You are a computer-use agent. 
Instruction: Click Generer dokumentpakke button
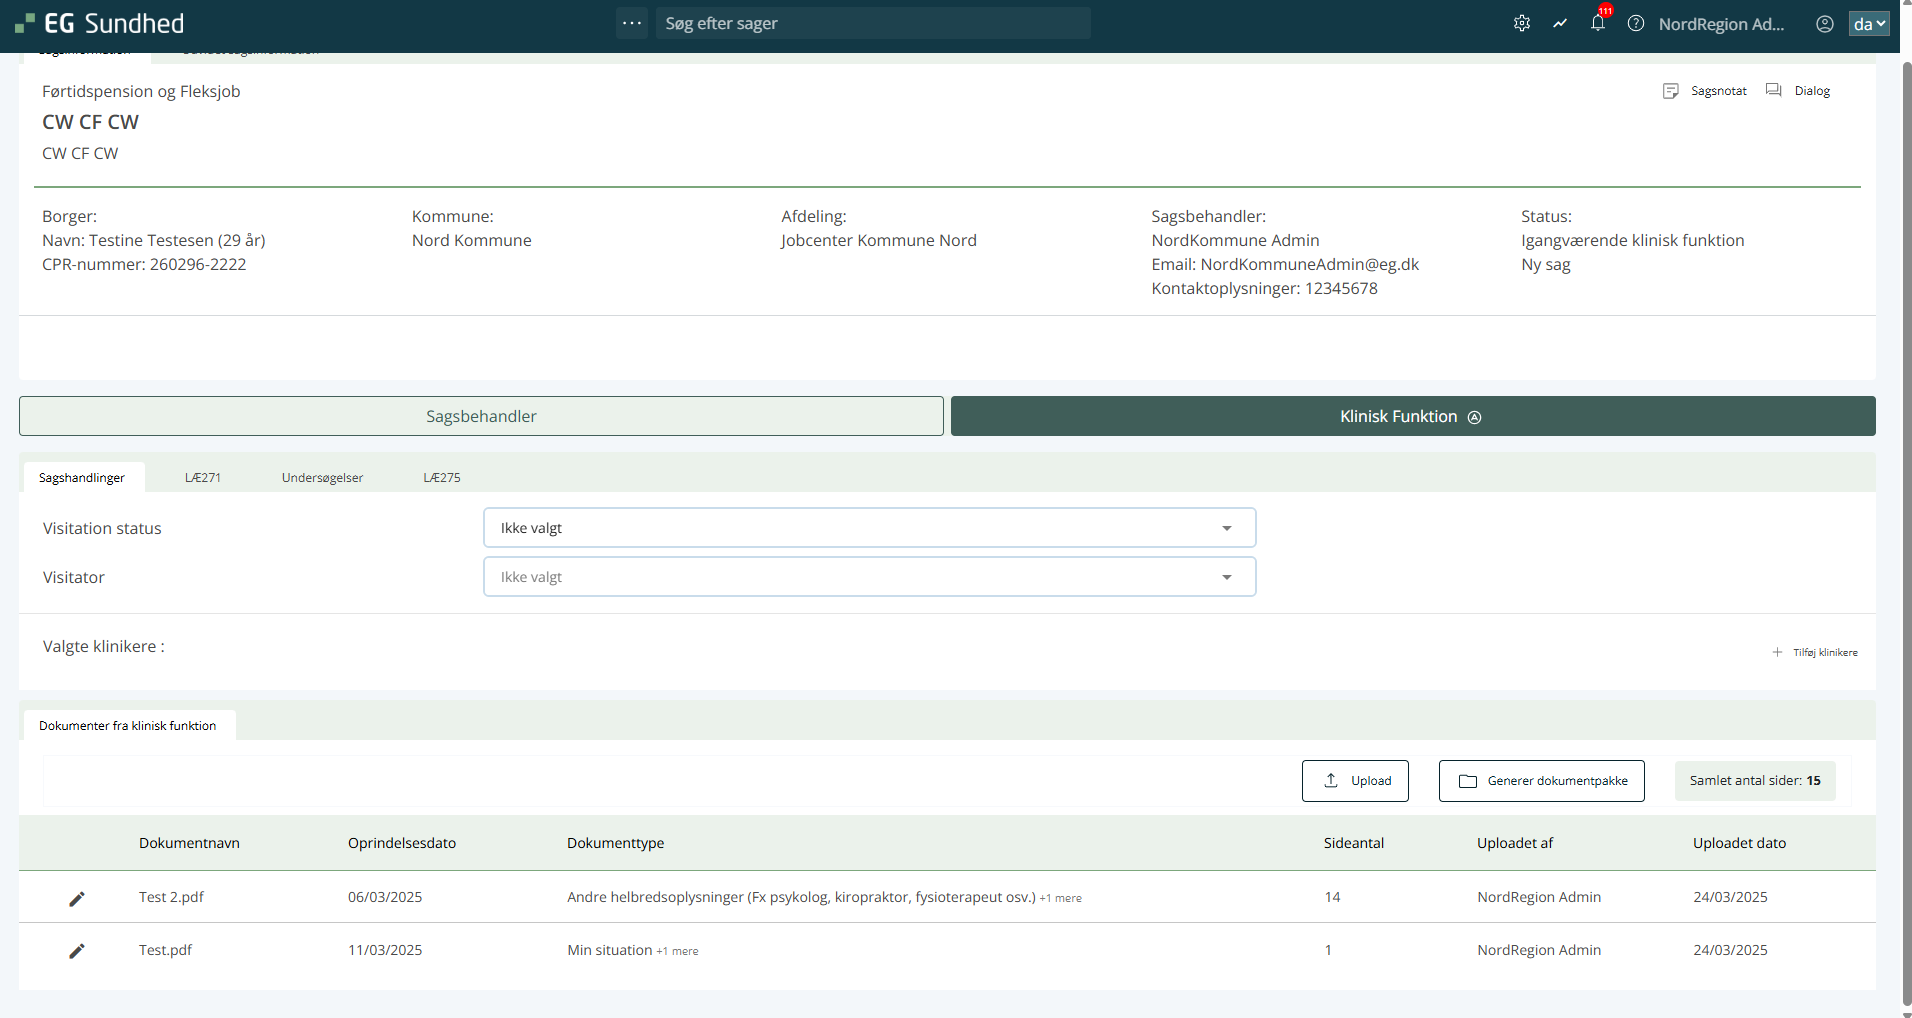point(1541,781)
